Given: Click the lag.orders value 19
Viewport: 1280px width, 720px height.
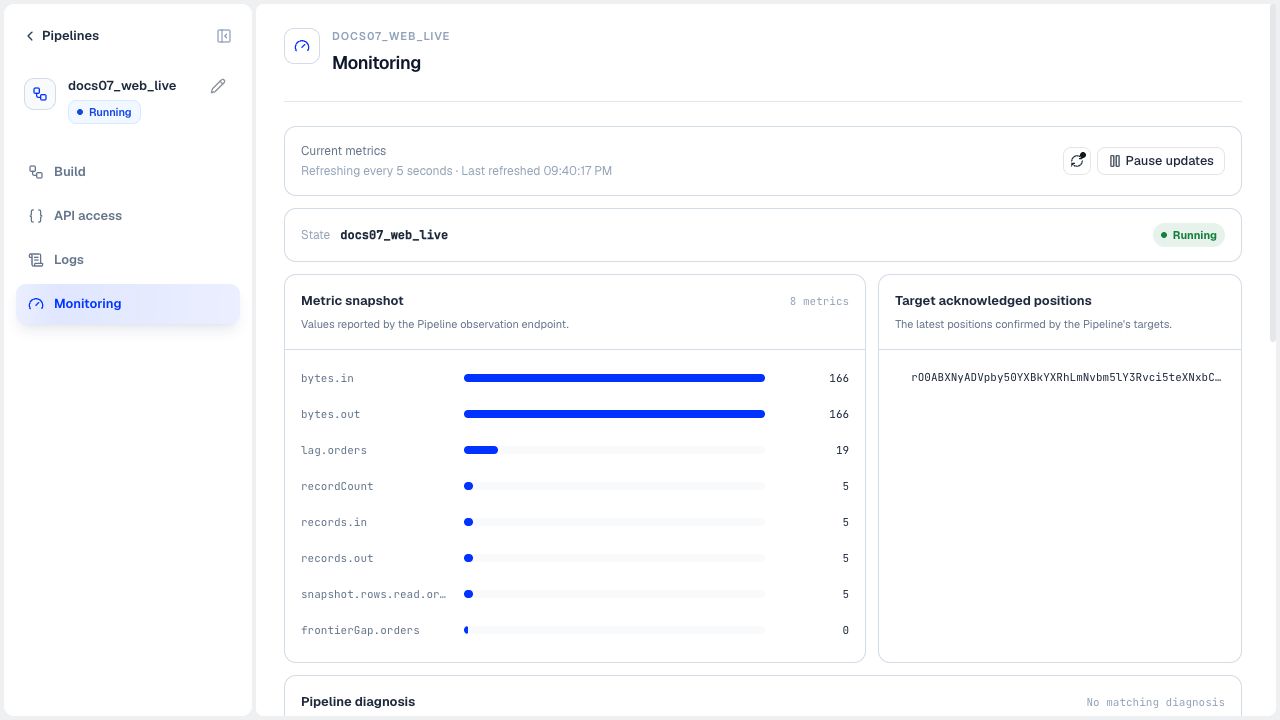Looking at the screenshot, I should [842, 450].
